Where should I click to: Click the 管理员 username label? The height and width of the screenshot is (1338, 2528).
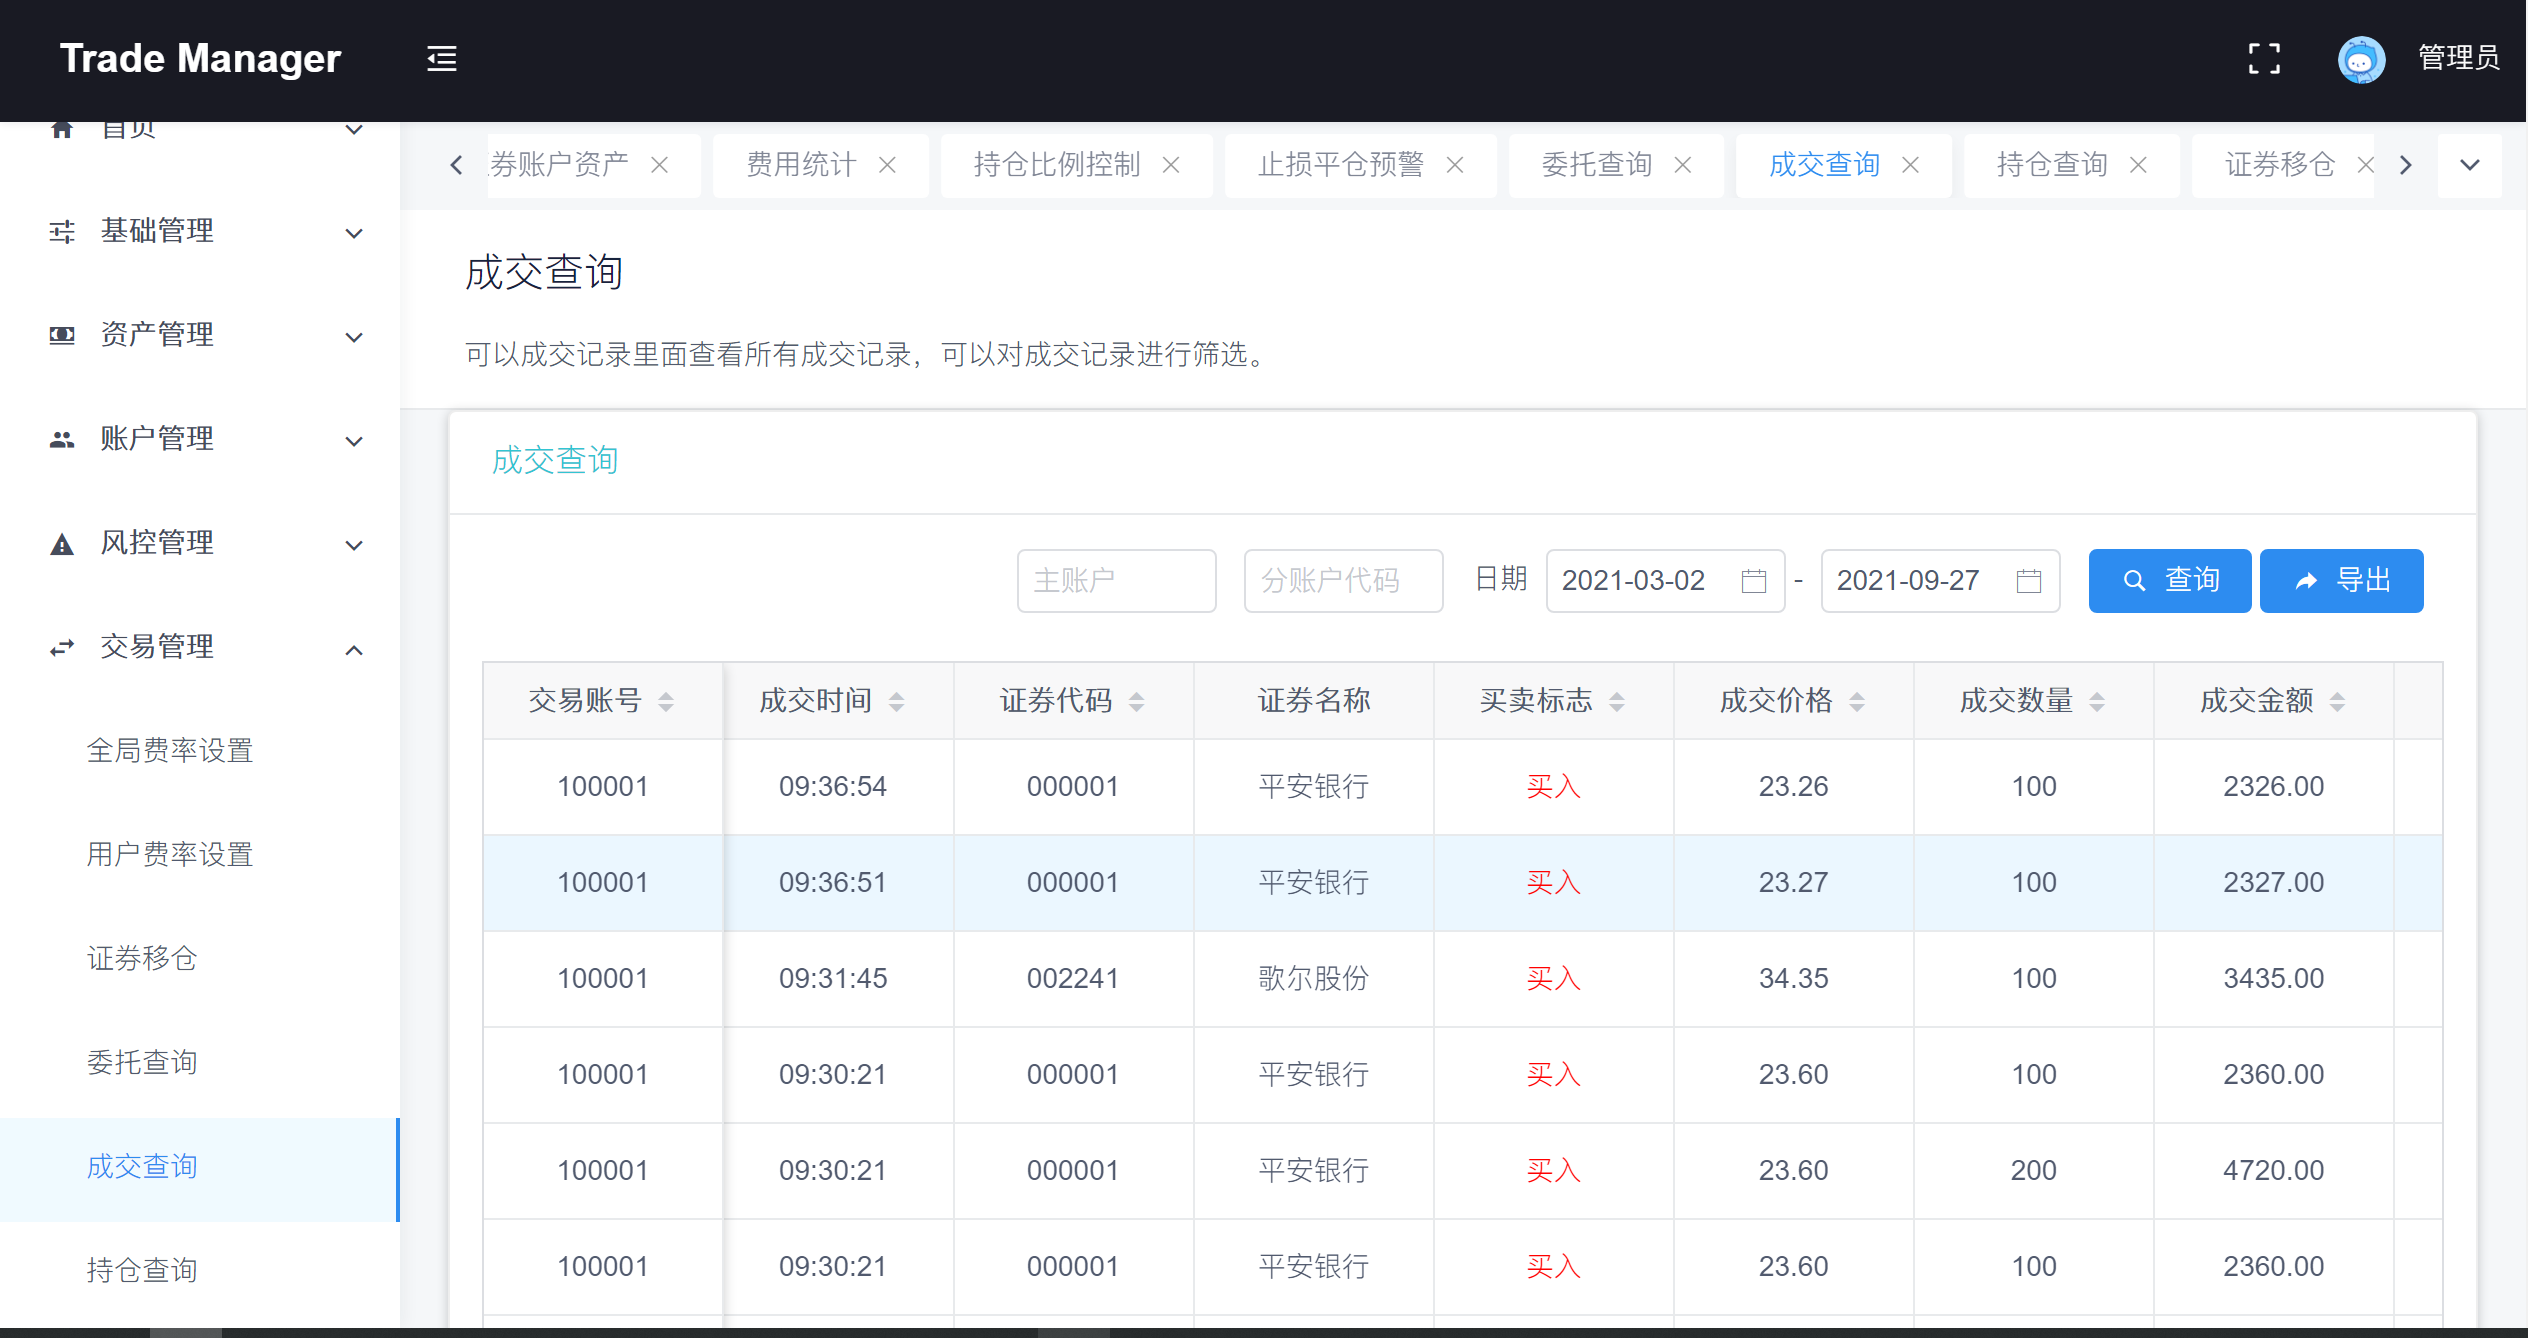[2459, 59]
